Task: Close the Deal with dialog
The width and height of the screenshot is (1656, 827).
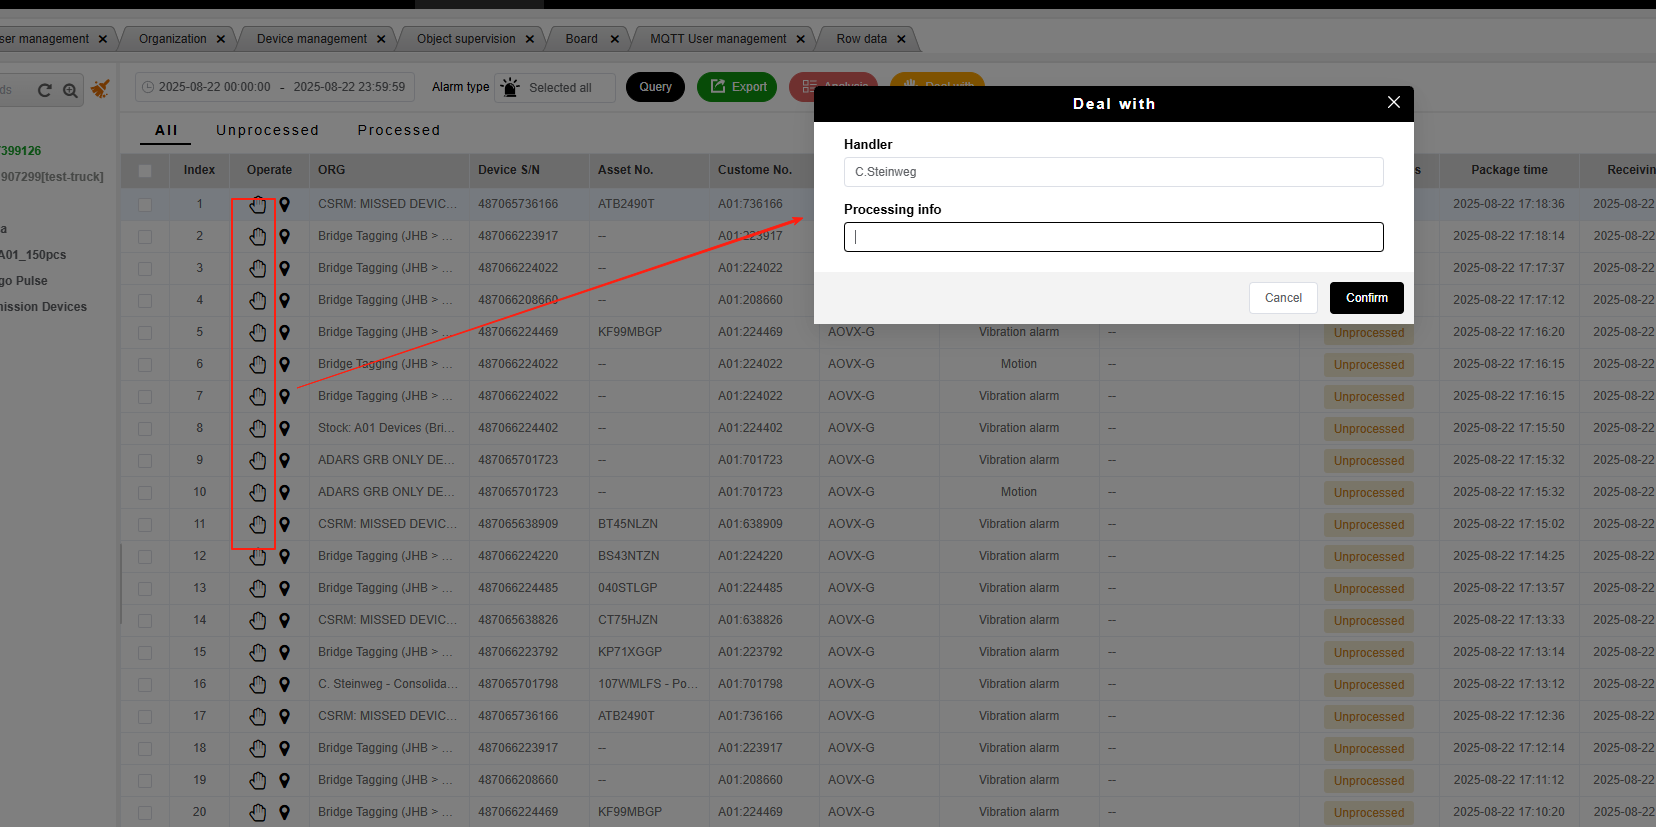Action: point(1393,103)
